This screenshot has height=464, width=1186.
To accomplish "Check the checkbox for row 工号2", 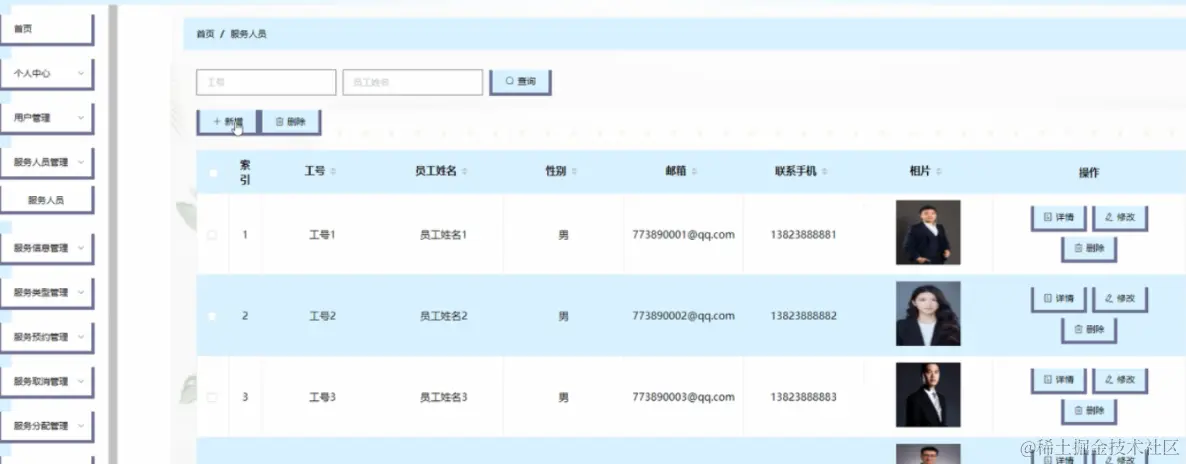I will click(213, 316).
